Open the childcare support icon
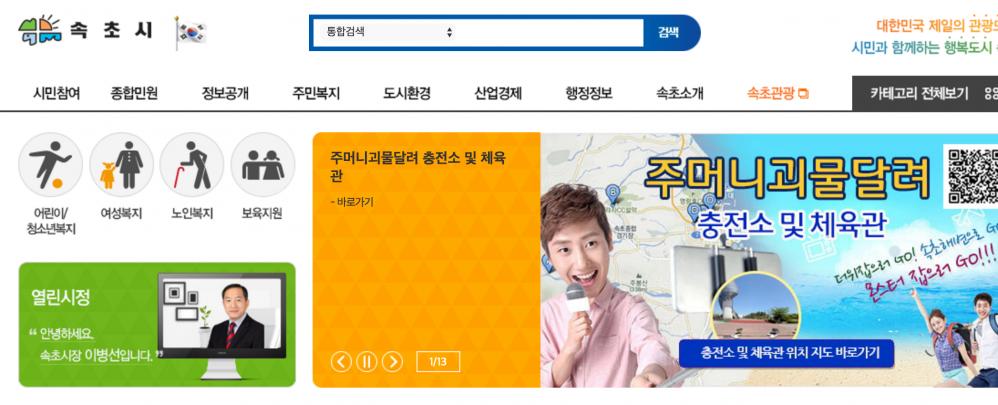Viewport: 998px width, 405px height. point(262,164)
